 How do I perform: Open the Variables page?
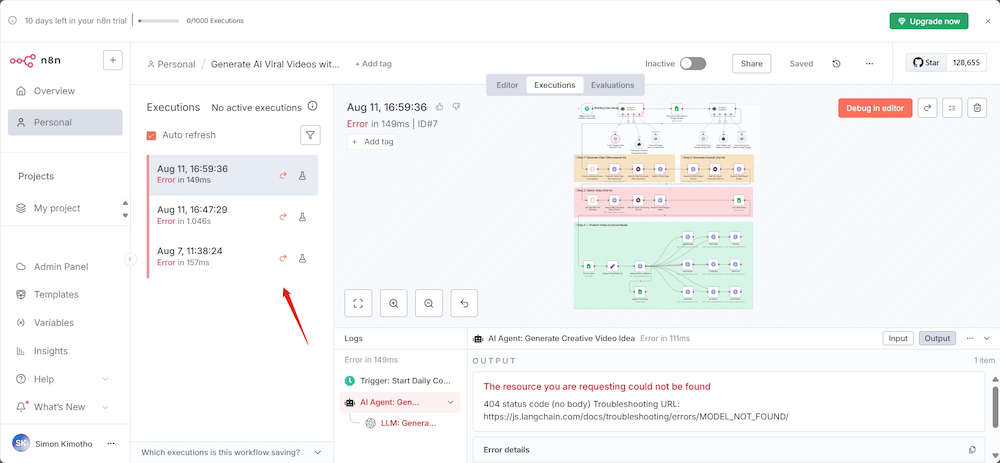click(x=54, y=323)
